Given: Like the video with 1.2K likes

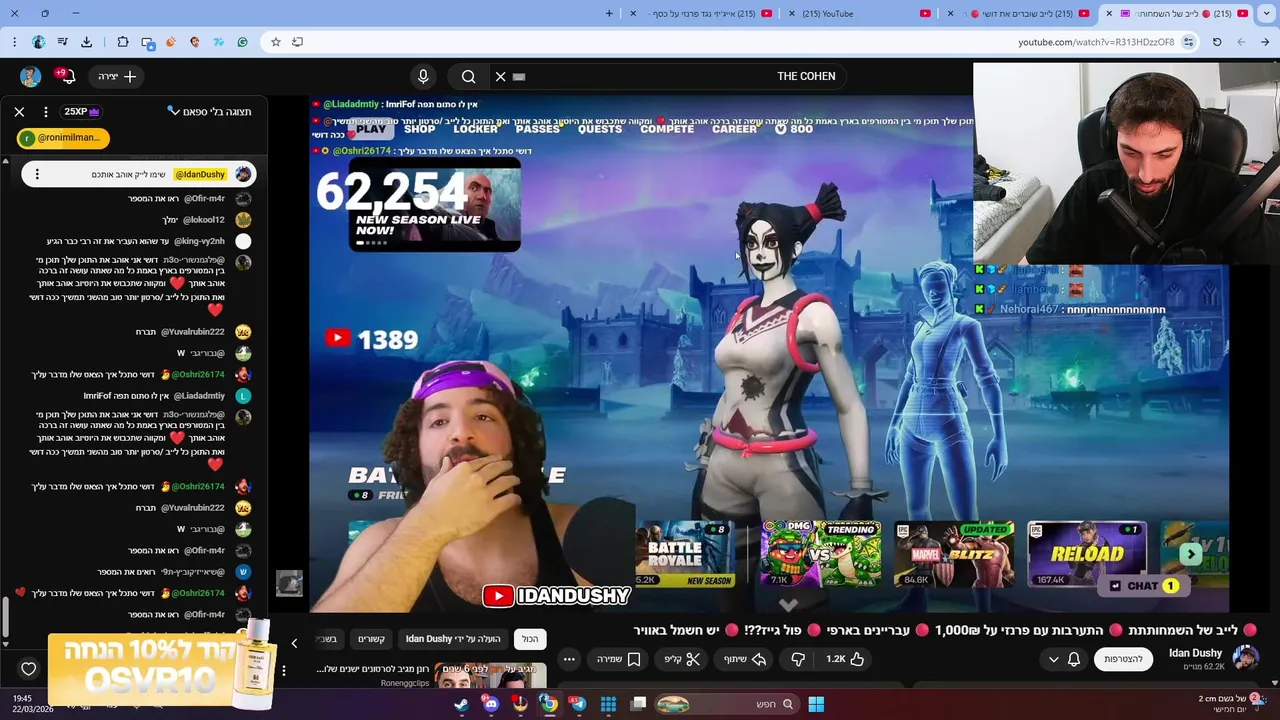Looking at the screenshot, I should point(845,659).
